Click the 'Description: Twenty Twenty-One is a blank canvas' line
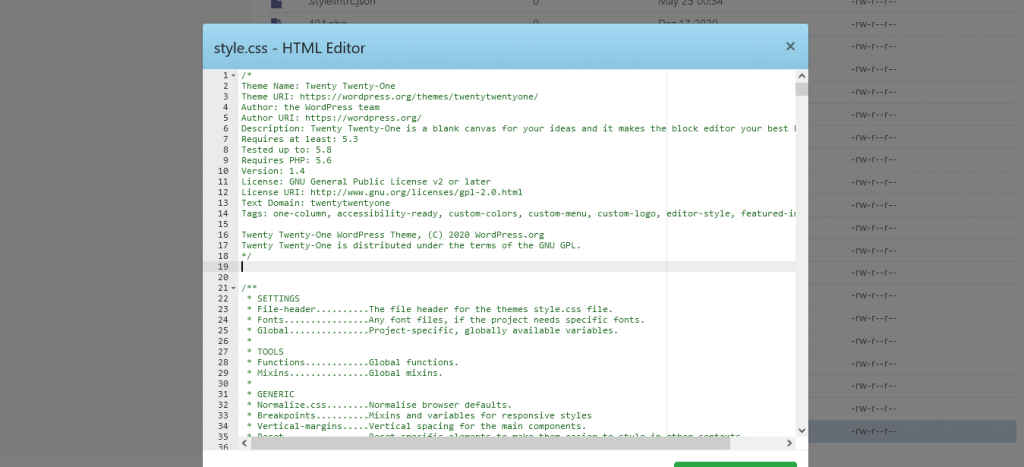Image resolution: width=1024 pixels, height=467 pixels. coord(518,129)
